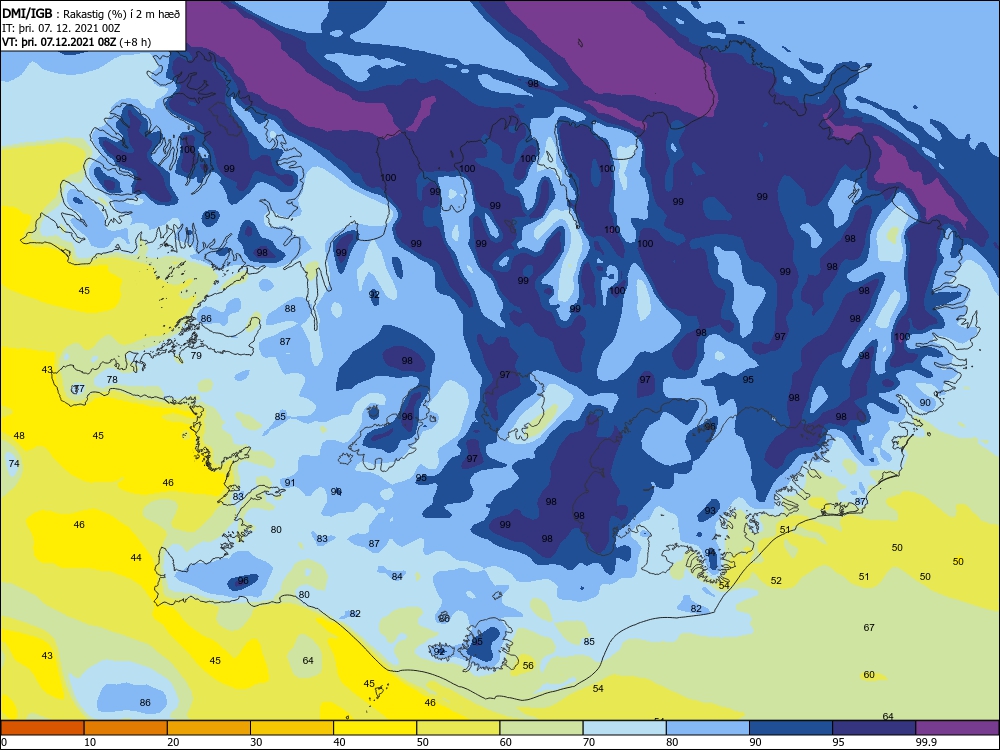The height and width of the screenshot is (750, 1000).
Task: Click the amber 30–40 legend swatch
Action: [292, 728]
